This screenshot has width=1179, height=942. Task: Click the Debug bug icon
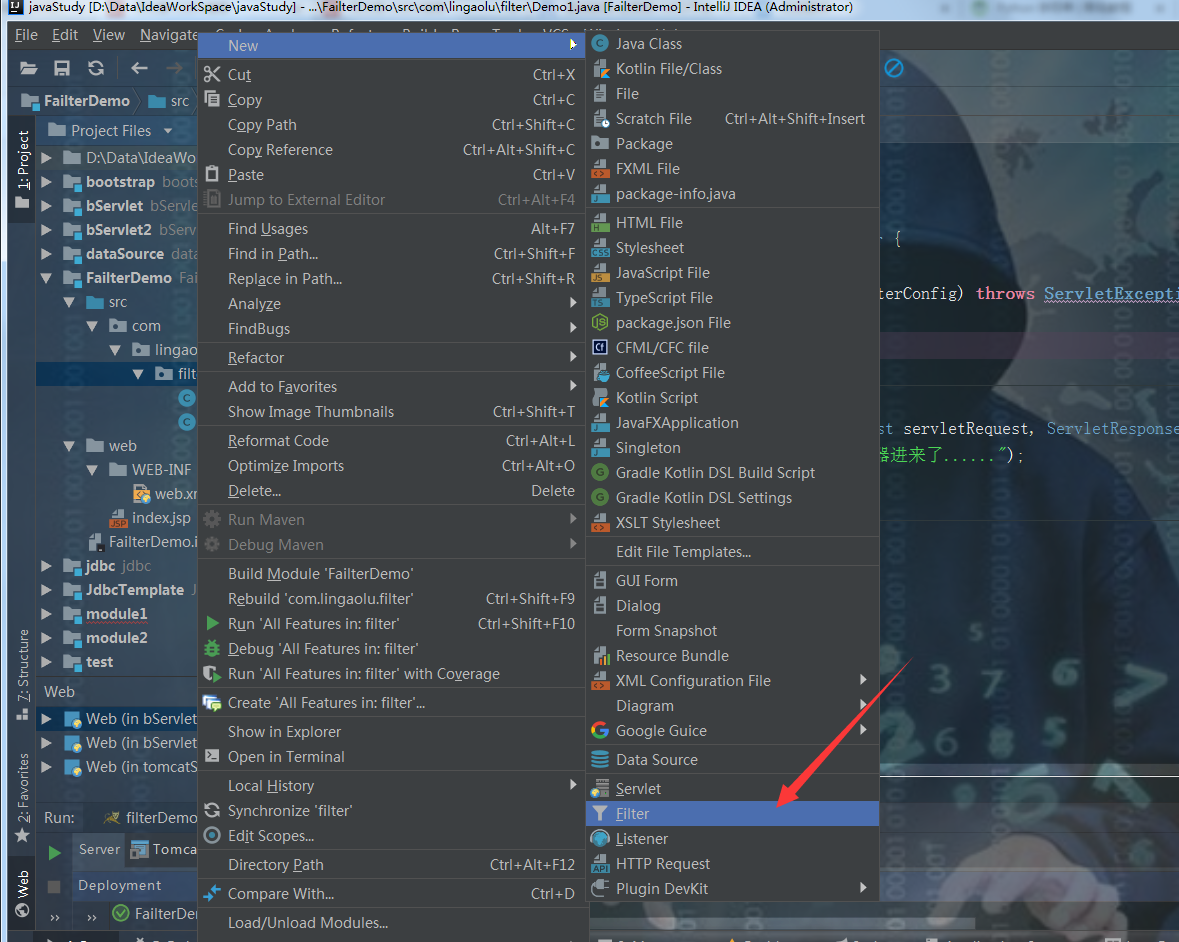pyautogui.click(x=212, y=649)
